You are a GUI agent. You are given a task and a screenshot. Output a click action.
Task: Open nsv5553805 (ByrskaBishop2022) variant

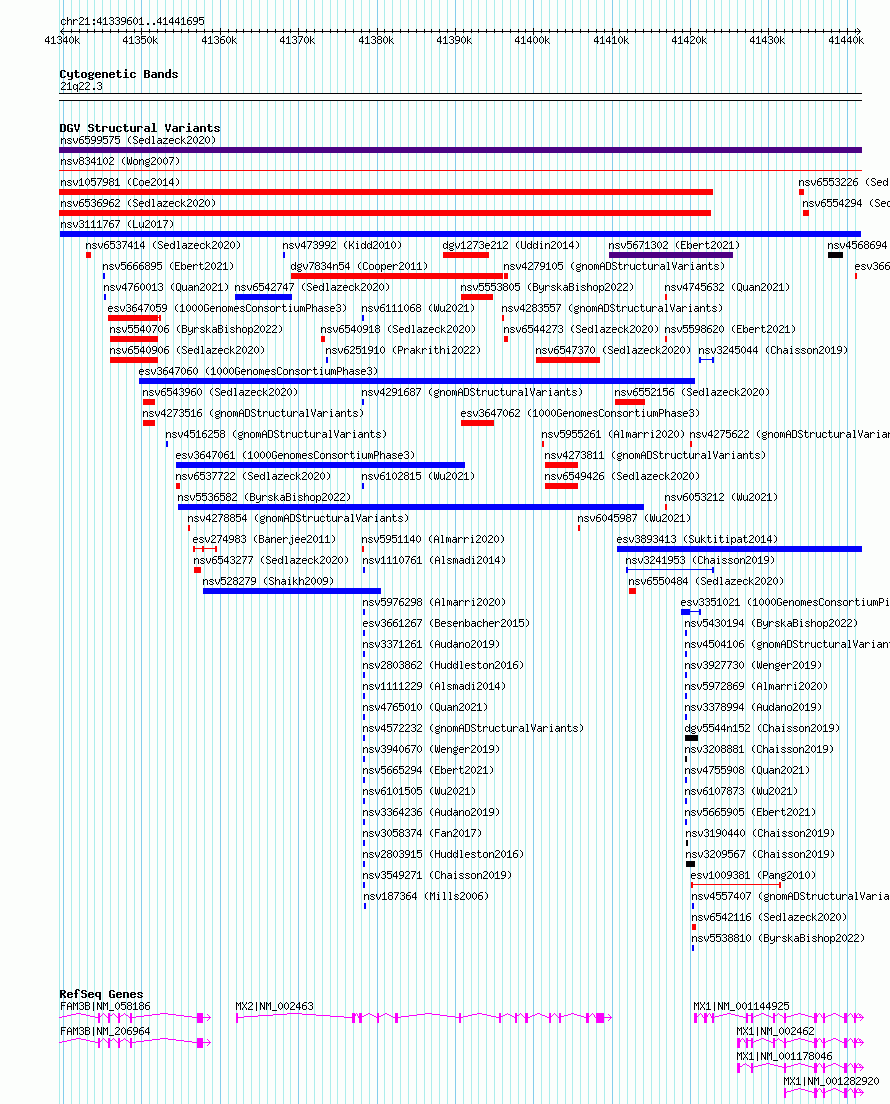547,287
